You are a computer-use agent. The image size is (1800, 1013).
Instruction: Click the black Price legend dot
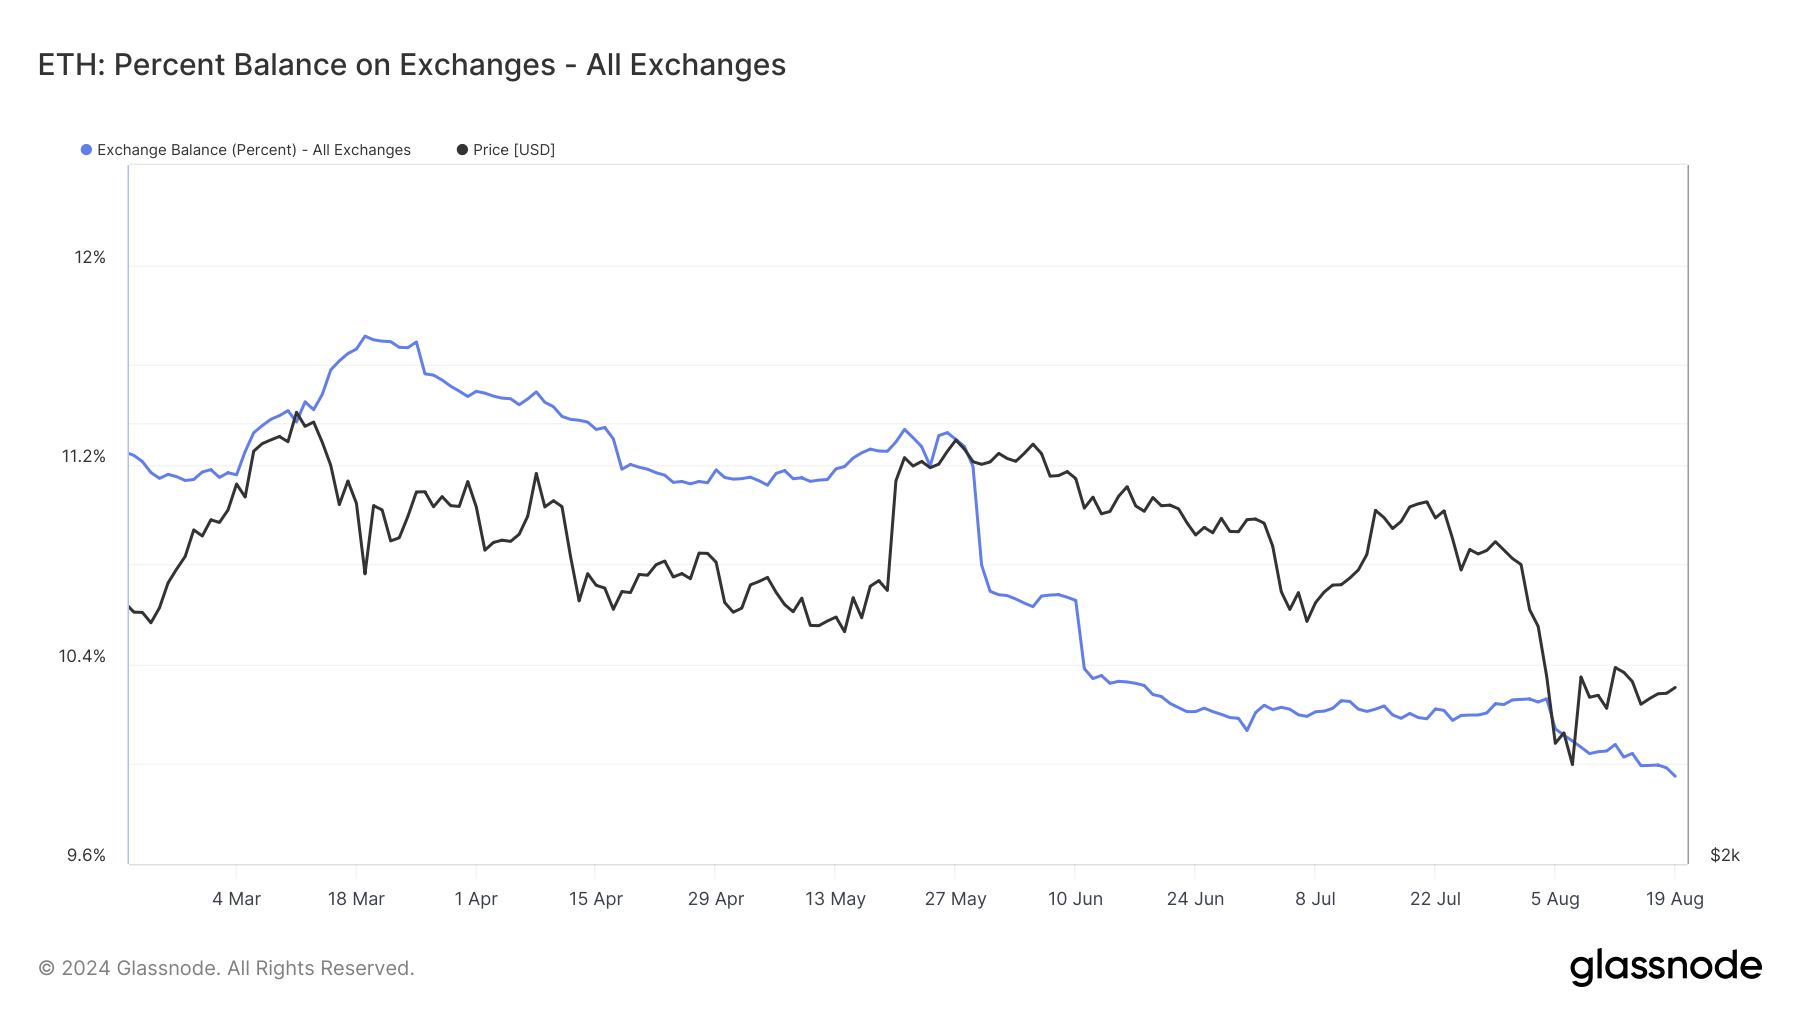point(462,150)
